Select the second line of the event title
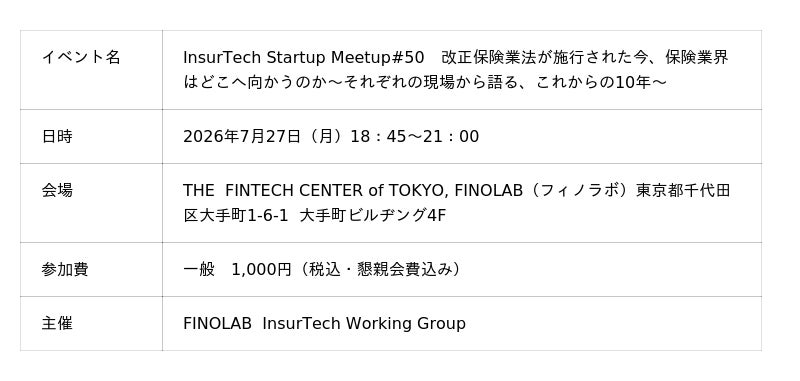Image resolution: width=800 pixels, height=381 pixels. (x=425, y=82)
